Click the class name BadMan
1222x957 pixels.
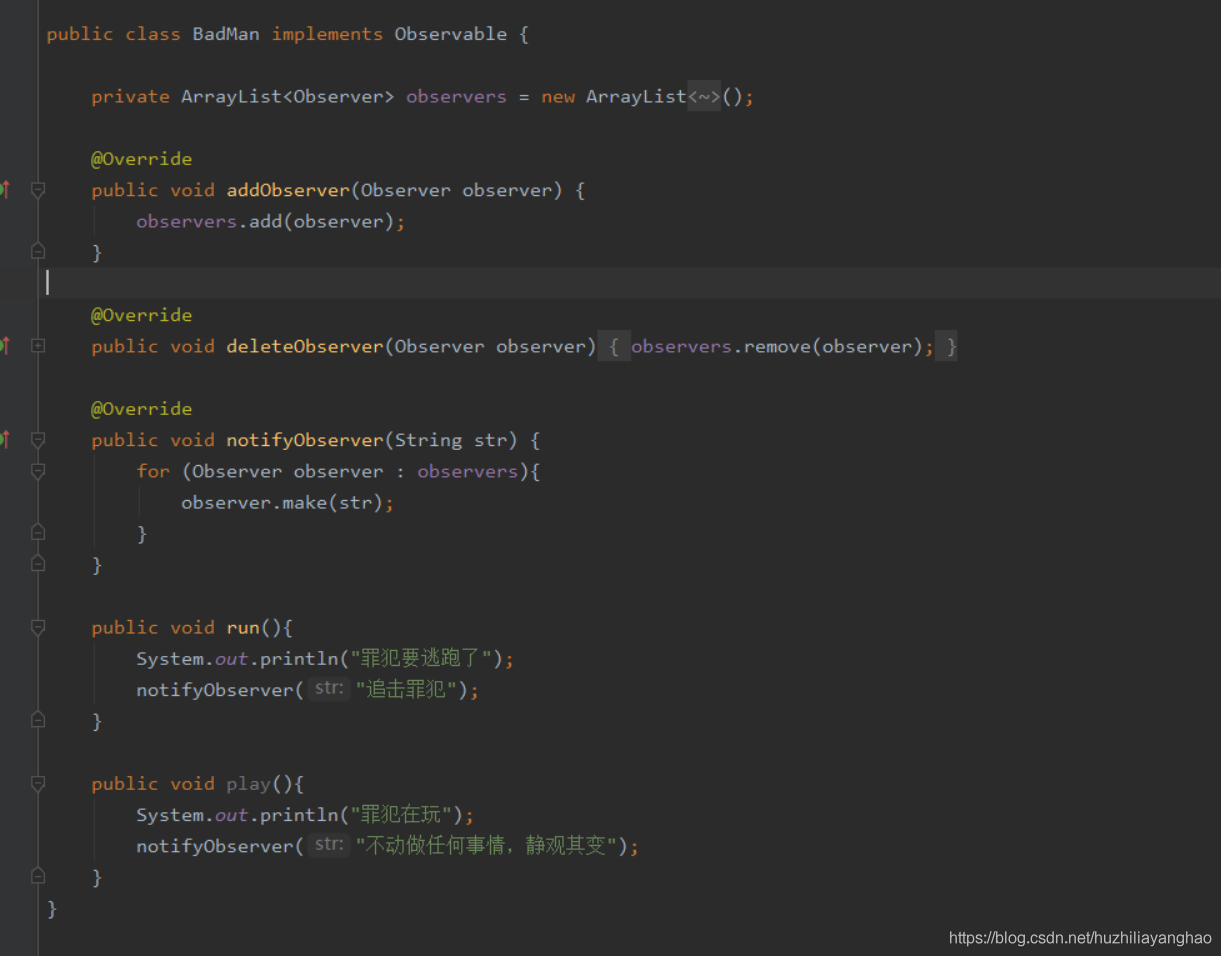click(x=226, y=34)
